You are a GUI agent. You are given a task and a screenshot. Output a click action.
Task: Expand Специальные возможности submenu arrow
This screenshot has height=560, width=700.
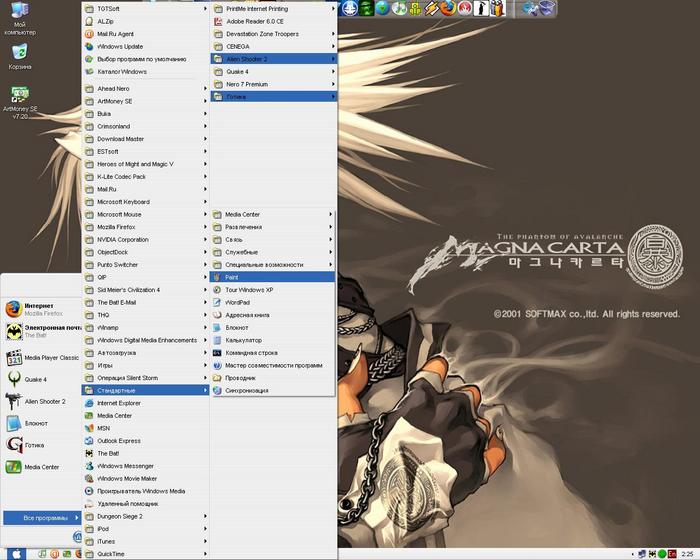pyautogui.click(x=331, y=264)
